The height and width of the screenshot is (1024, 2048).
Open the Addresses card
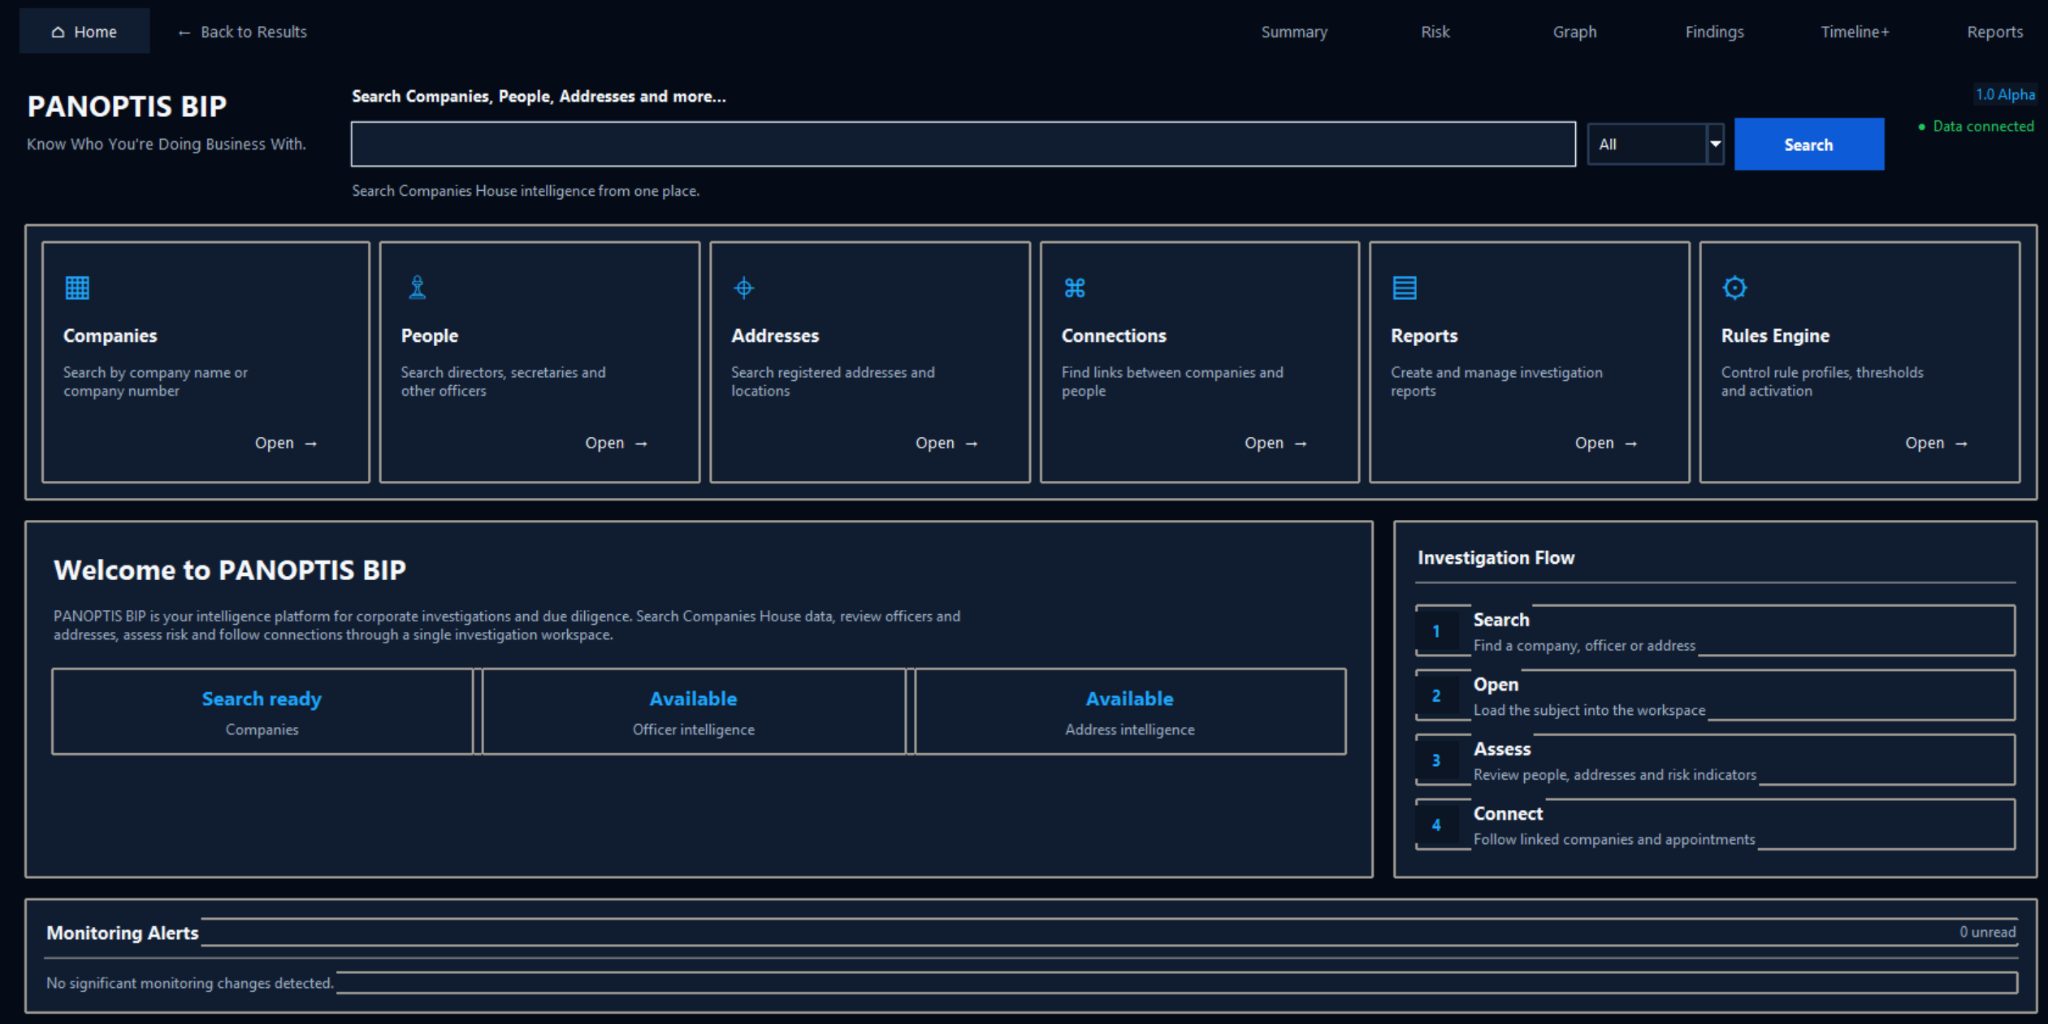(946, 443)
